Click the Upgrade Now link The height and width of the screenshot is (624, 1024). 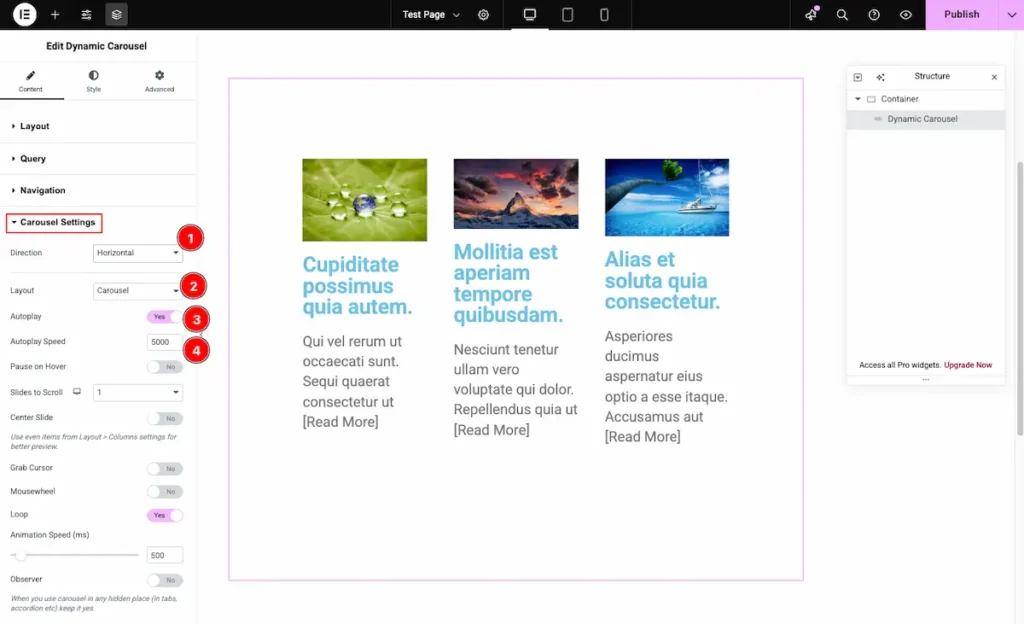pyautogui.click(x=968, y=365)
